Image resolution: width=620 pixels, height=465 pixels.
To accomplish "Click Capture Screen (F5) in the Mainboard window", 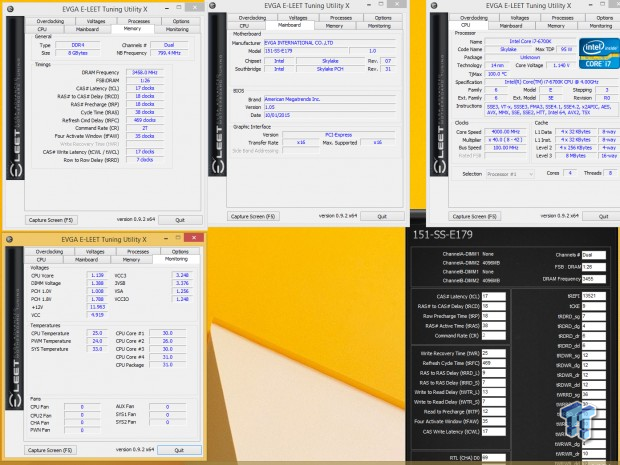I will tap(253, 216).
